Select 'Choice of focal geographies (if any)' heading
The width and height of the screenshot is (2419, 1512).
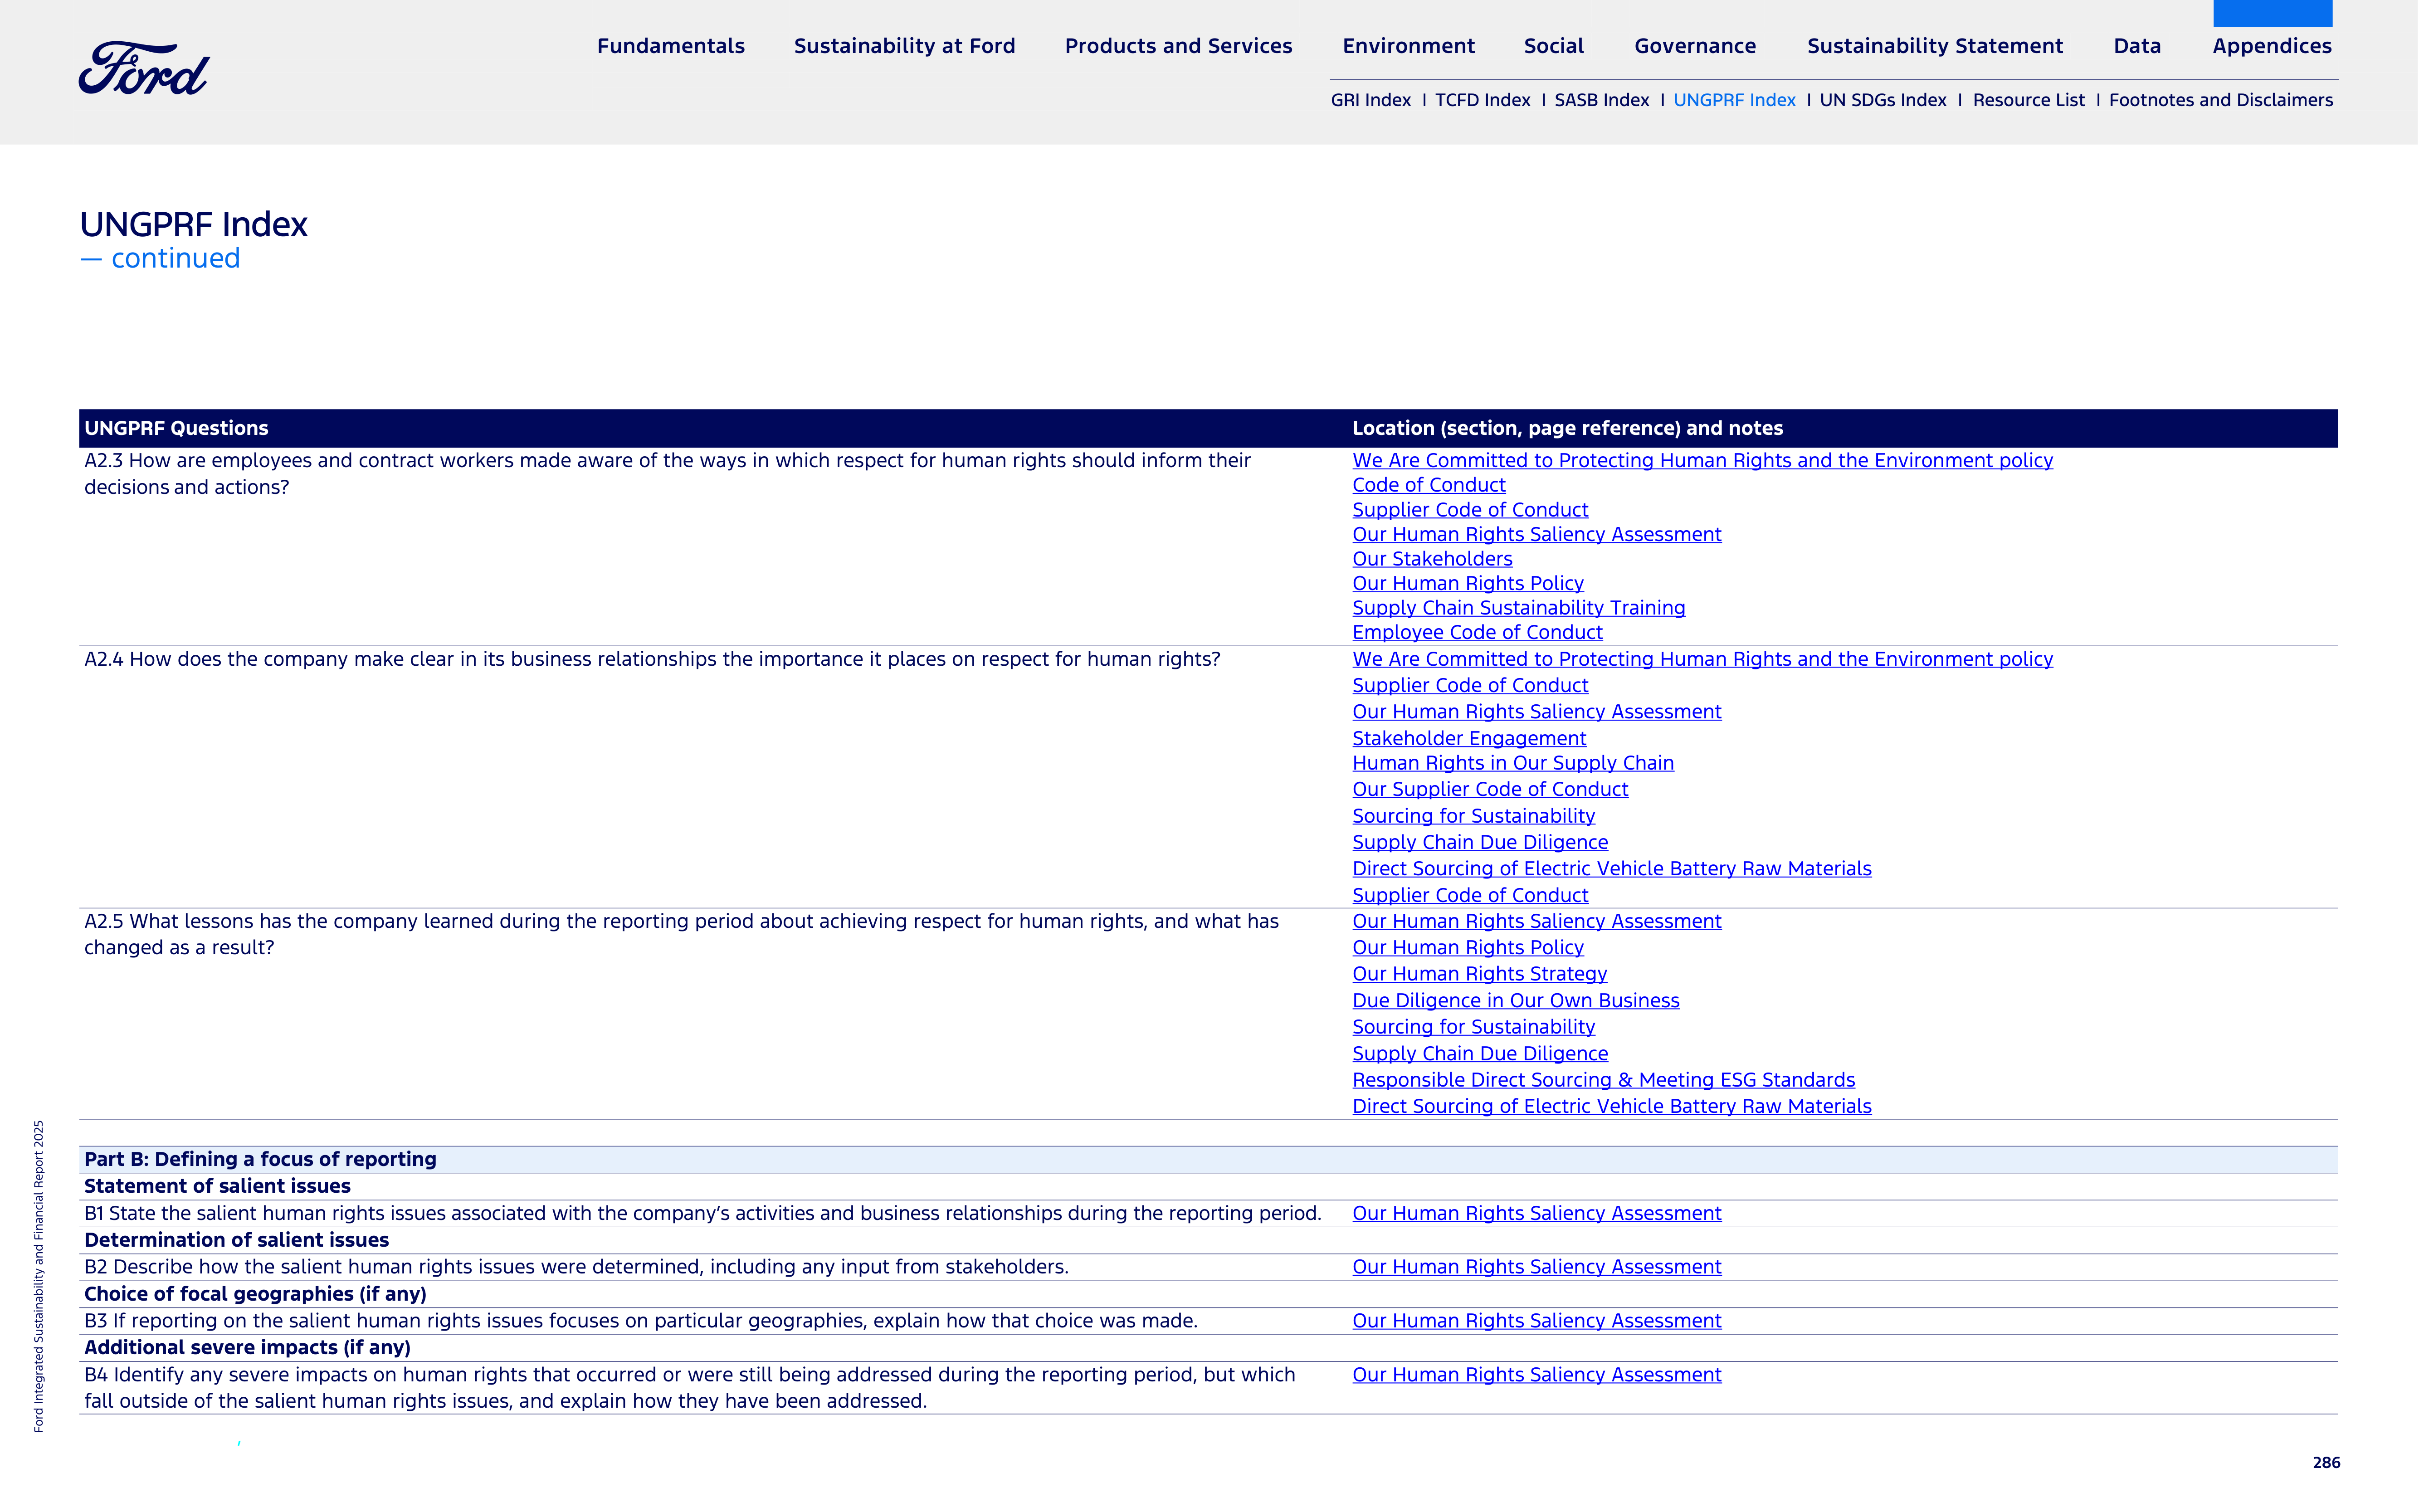pyautogui.click(x=255, y=1294)
